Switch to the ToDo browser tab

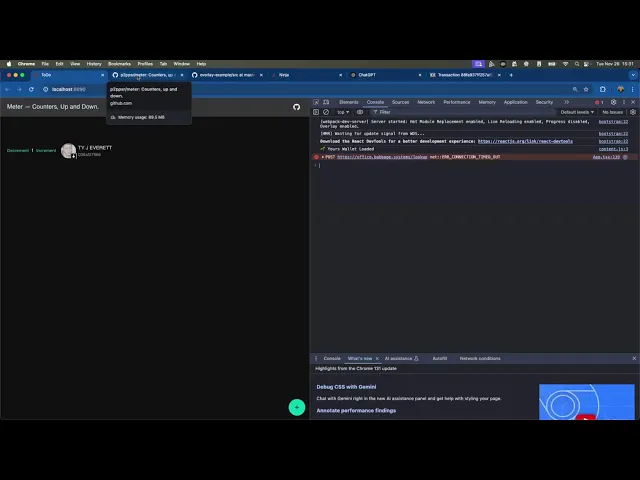point(68,75)
